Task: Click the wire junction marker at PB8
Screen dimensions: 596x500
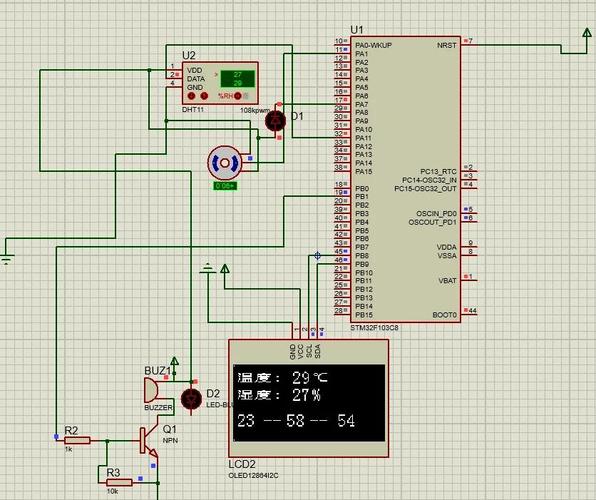Action: 318,256
